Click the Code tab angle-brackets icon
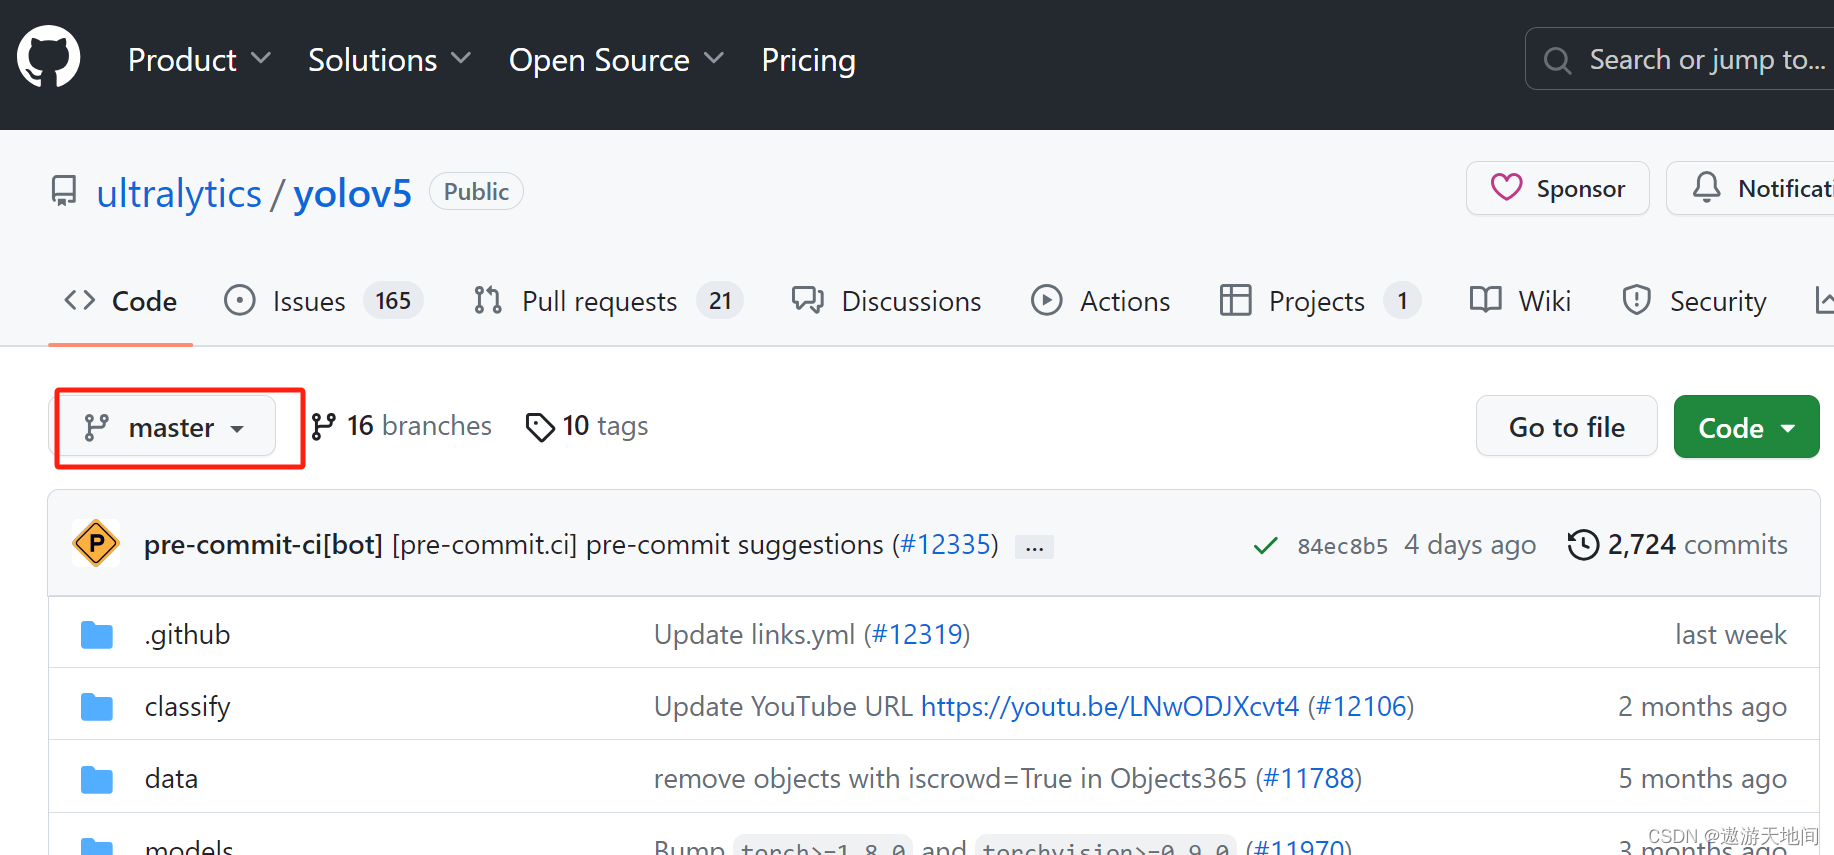Image resolution: width=1834 pixels, height=855 pixels. tap(80, 300)
